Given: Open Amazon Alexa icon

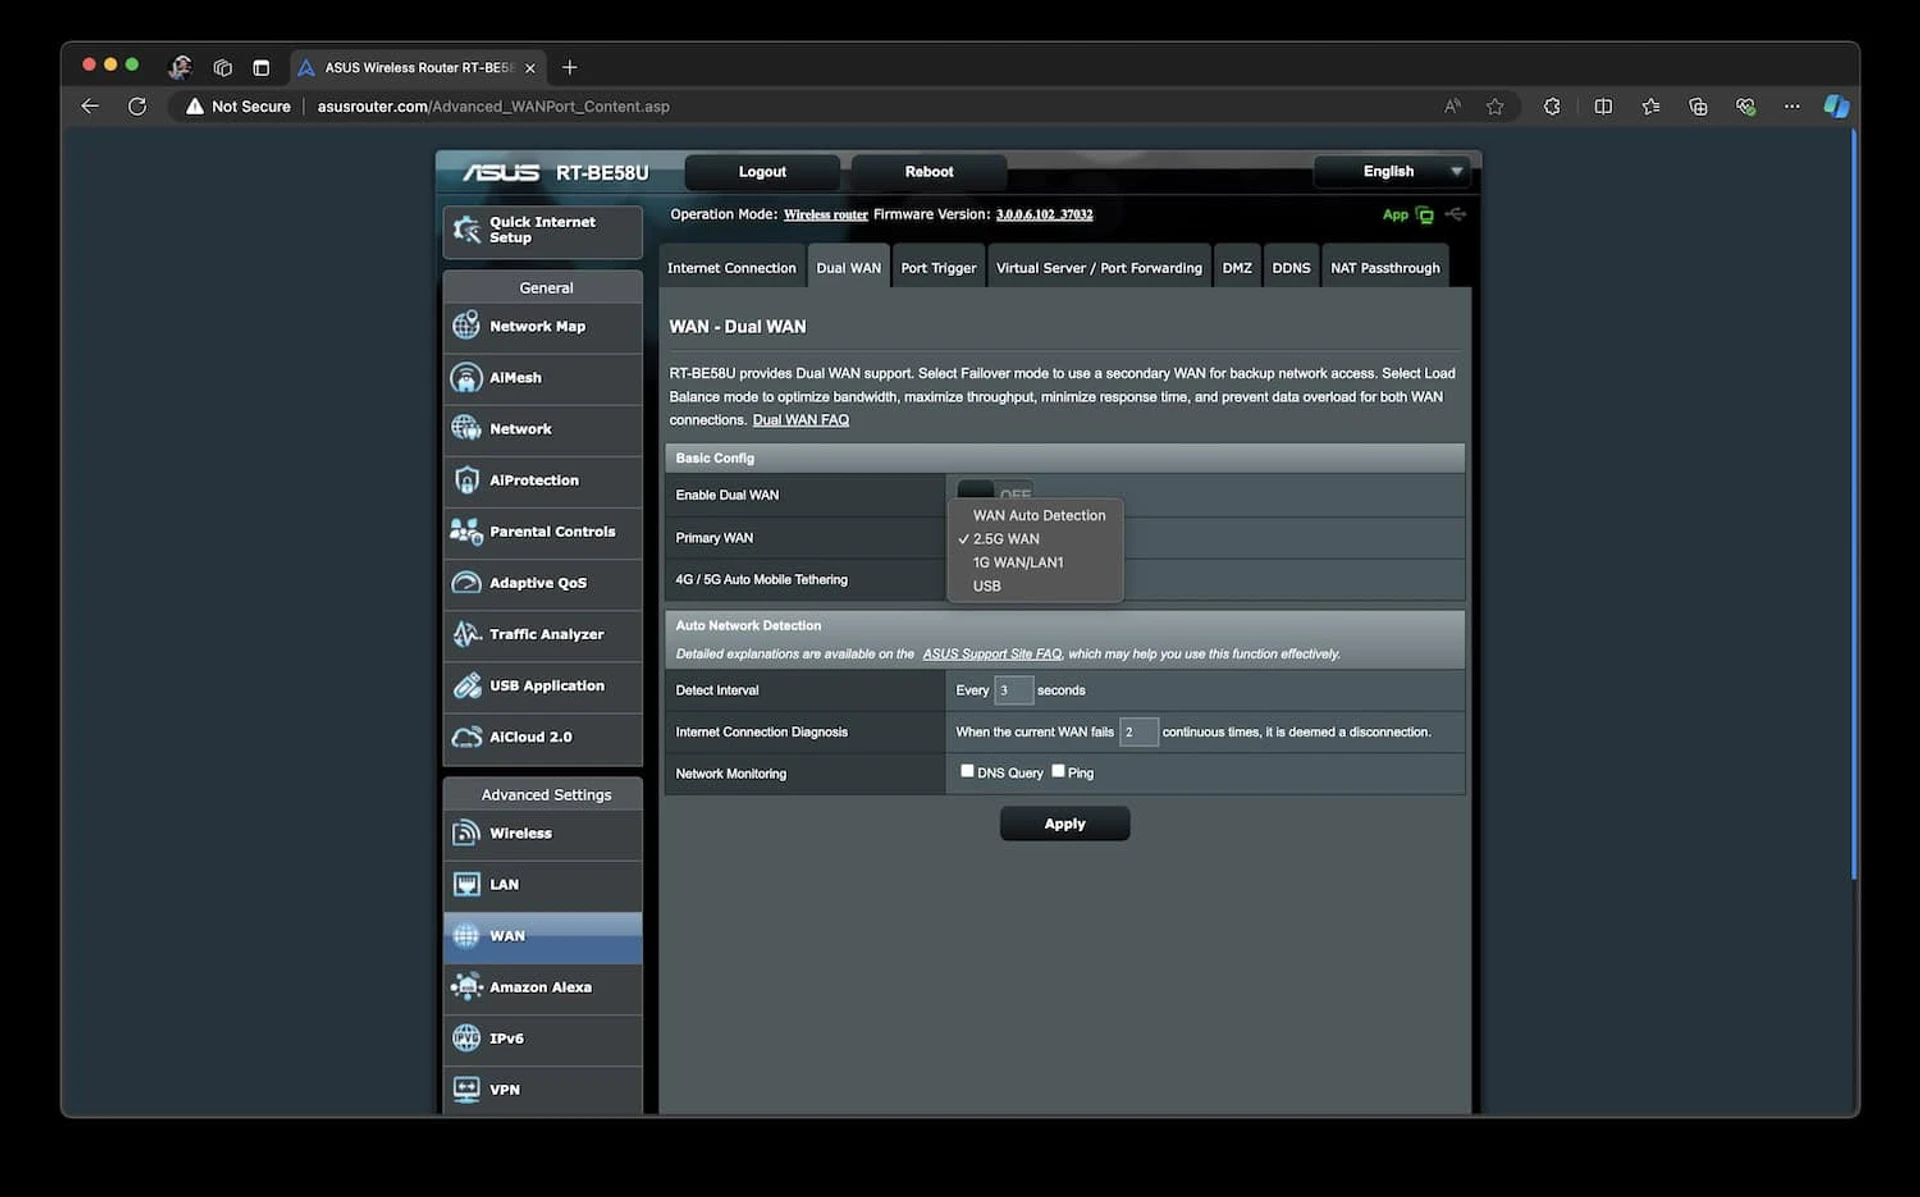Looking at the screenshot, I should click(x=466, y=987).
